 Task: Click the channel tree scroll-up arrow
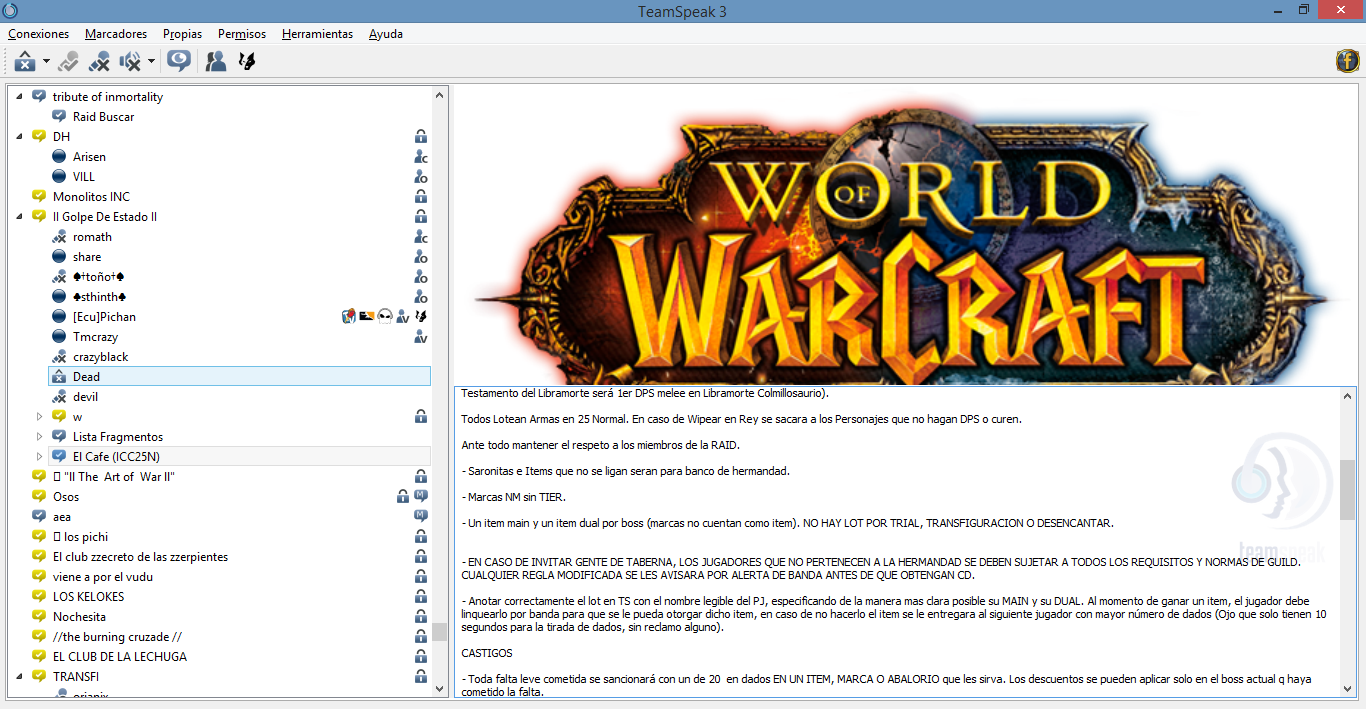[440, 94]
